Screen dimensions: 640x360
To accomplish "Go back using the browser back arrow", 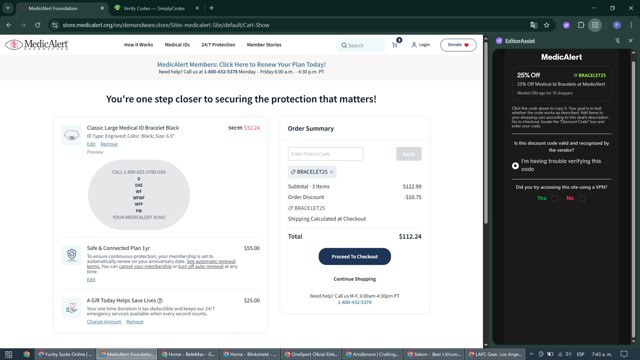I will [x=9, y=25].
